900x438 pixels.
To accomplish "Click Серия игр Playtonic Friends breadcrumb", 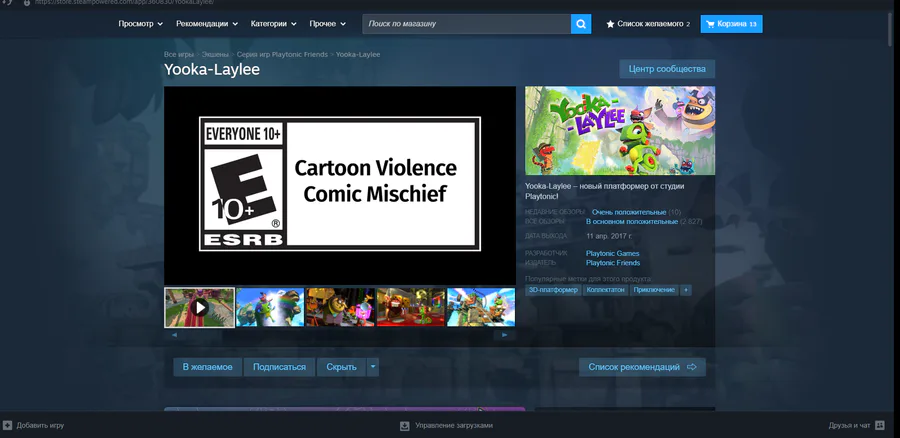I will (282, 55).
